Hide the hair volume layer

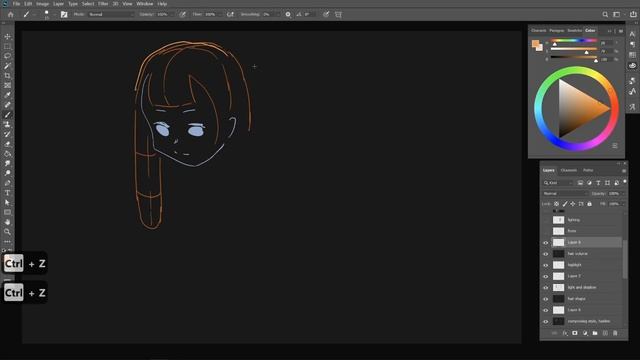[546, 254]
